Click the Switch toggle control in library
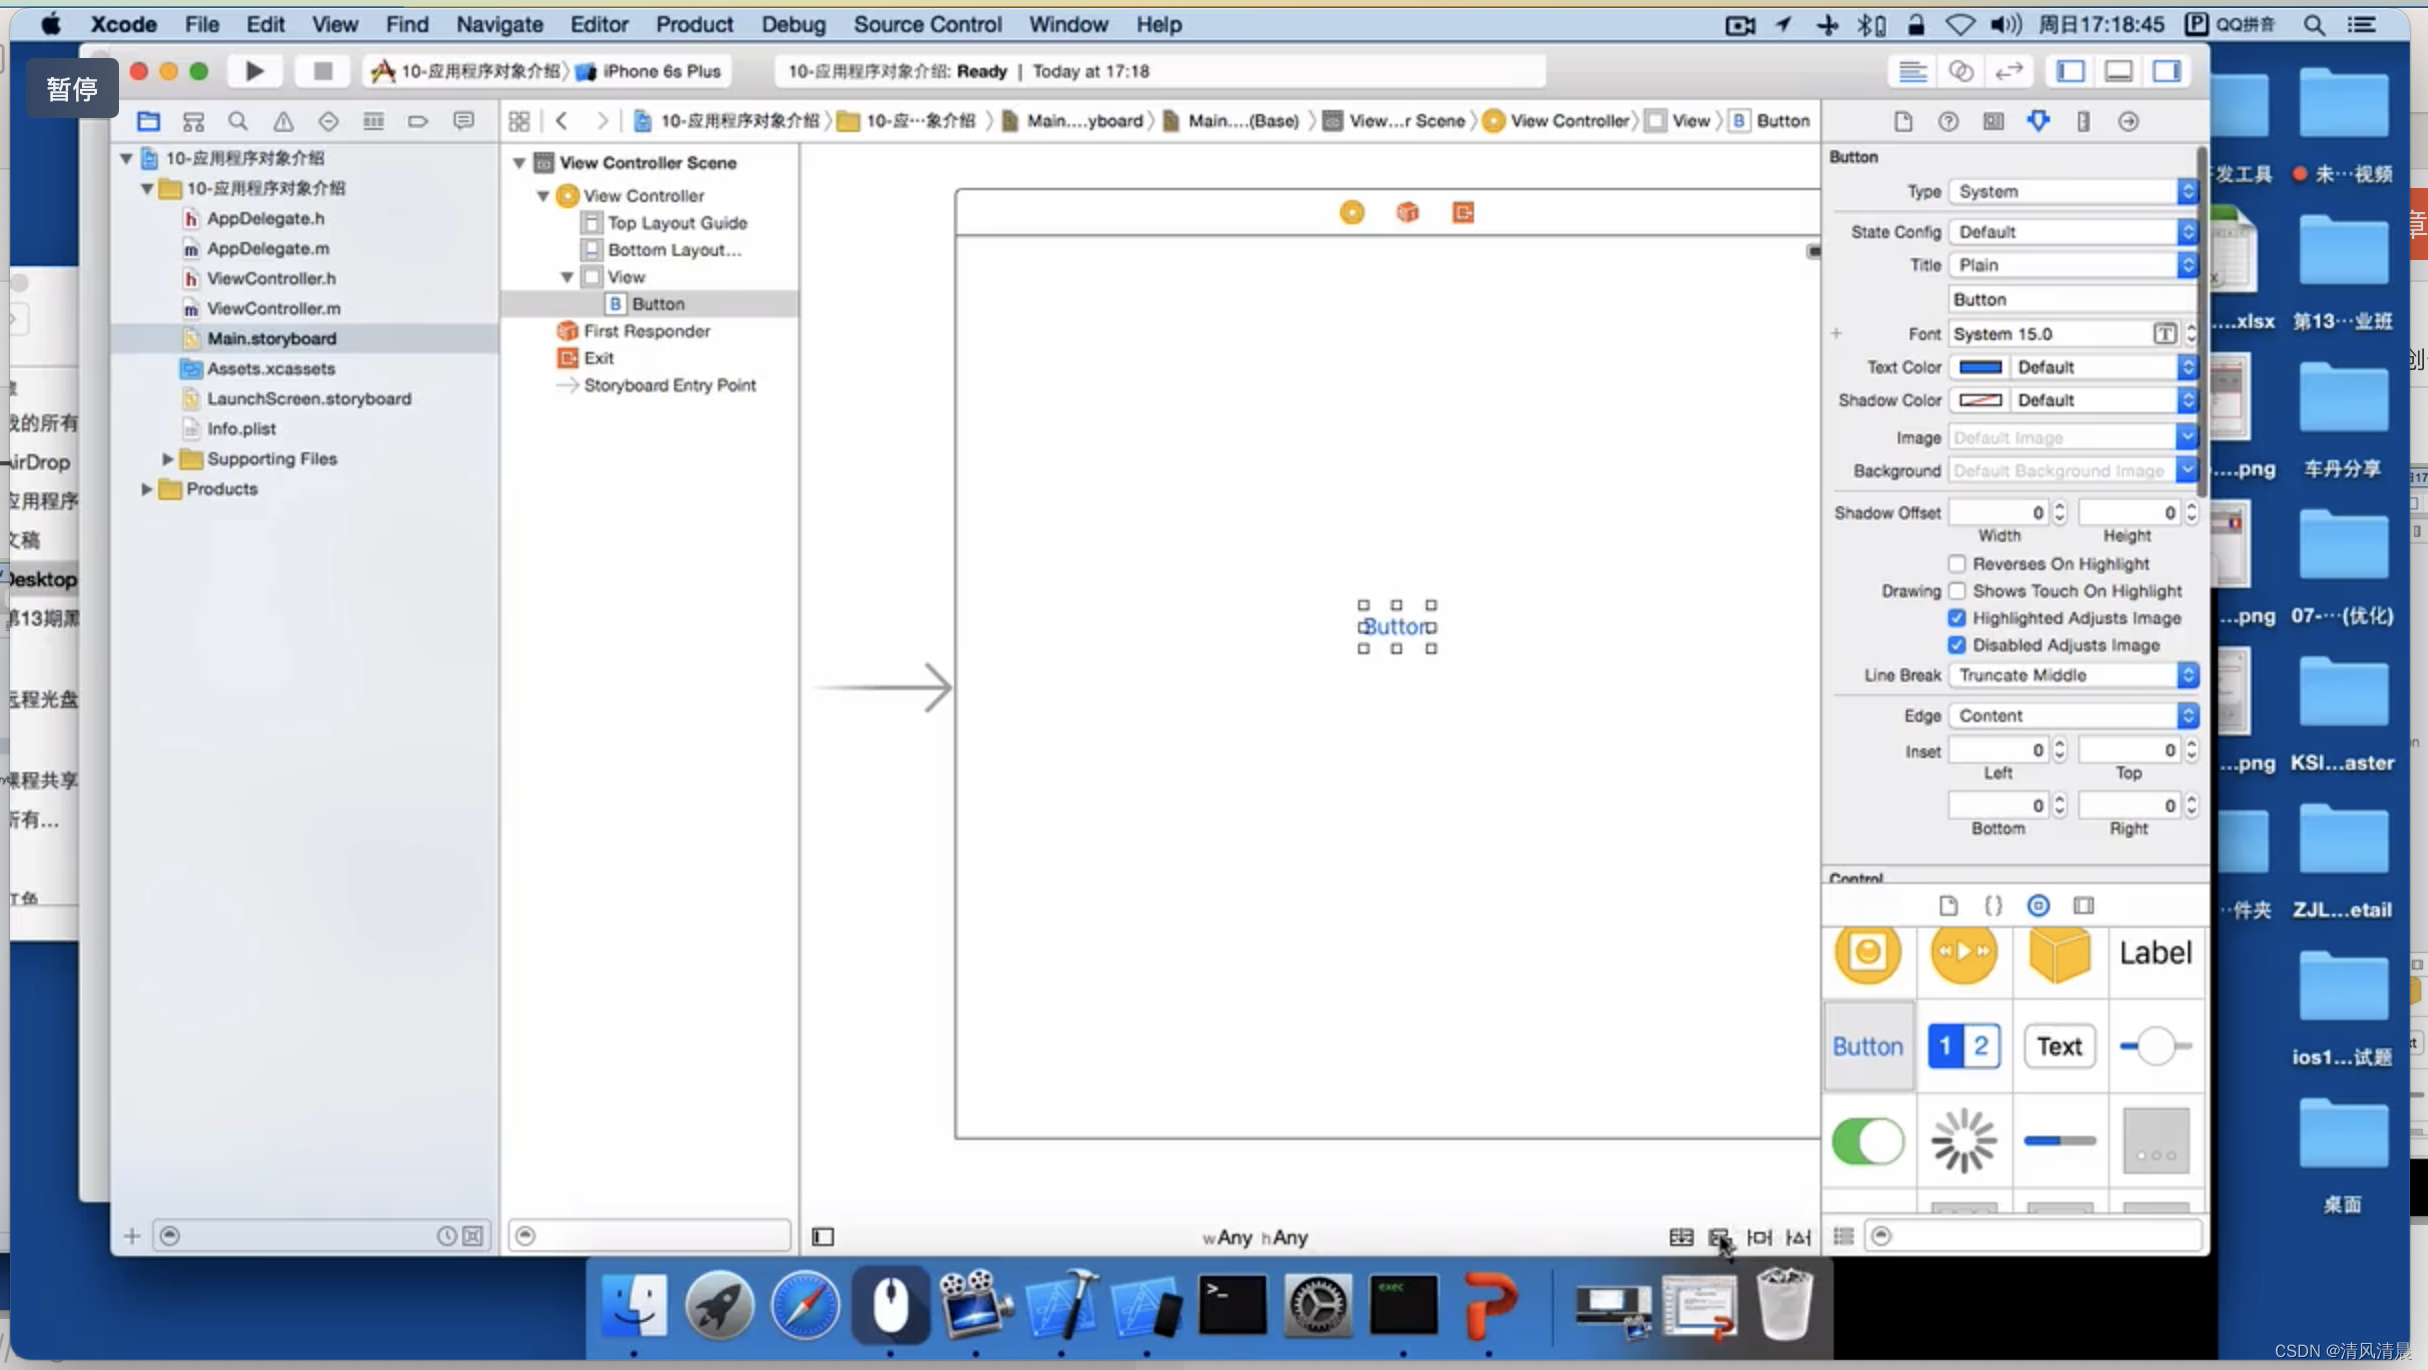 pyautogui.click(x=1869, y=1140)
